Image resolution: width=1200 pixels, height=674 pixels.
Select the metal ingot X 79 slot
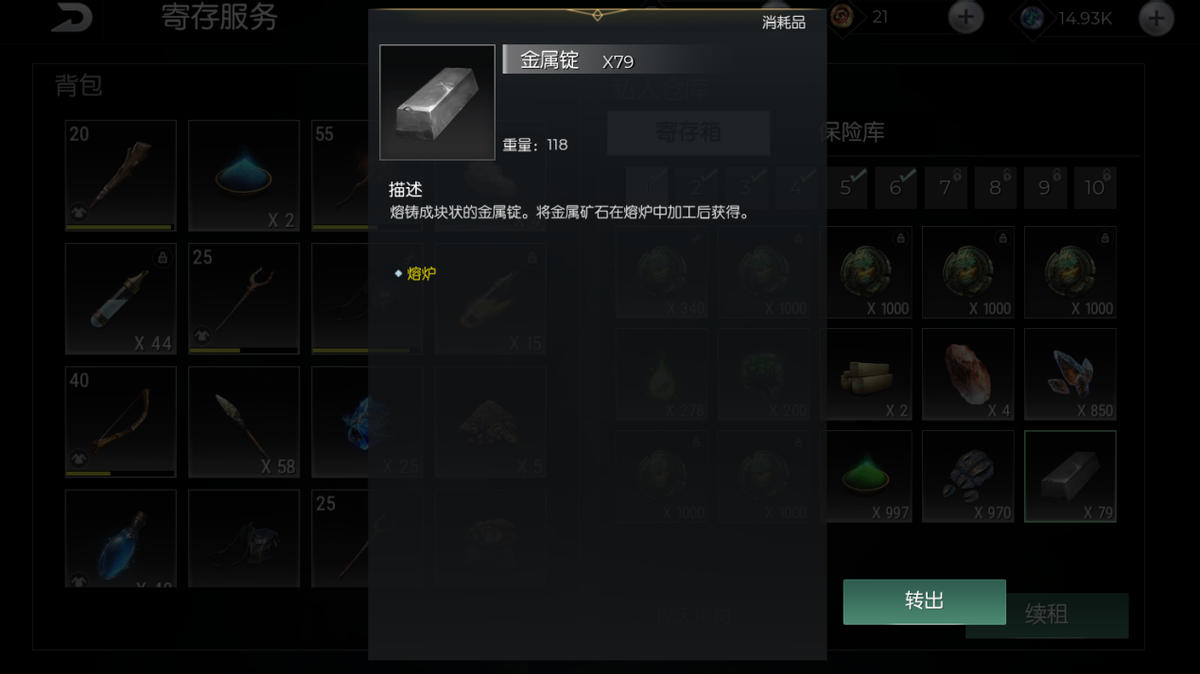1070,476
